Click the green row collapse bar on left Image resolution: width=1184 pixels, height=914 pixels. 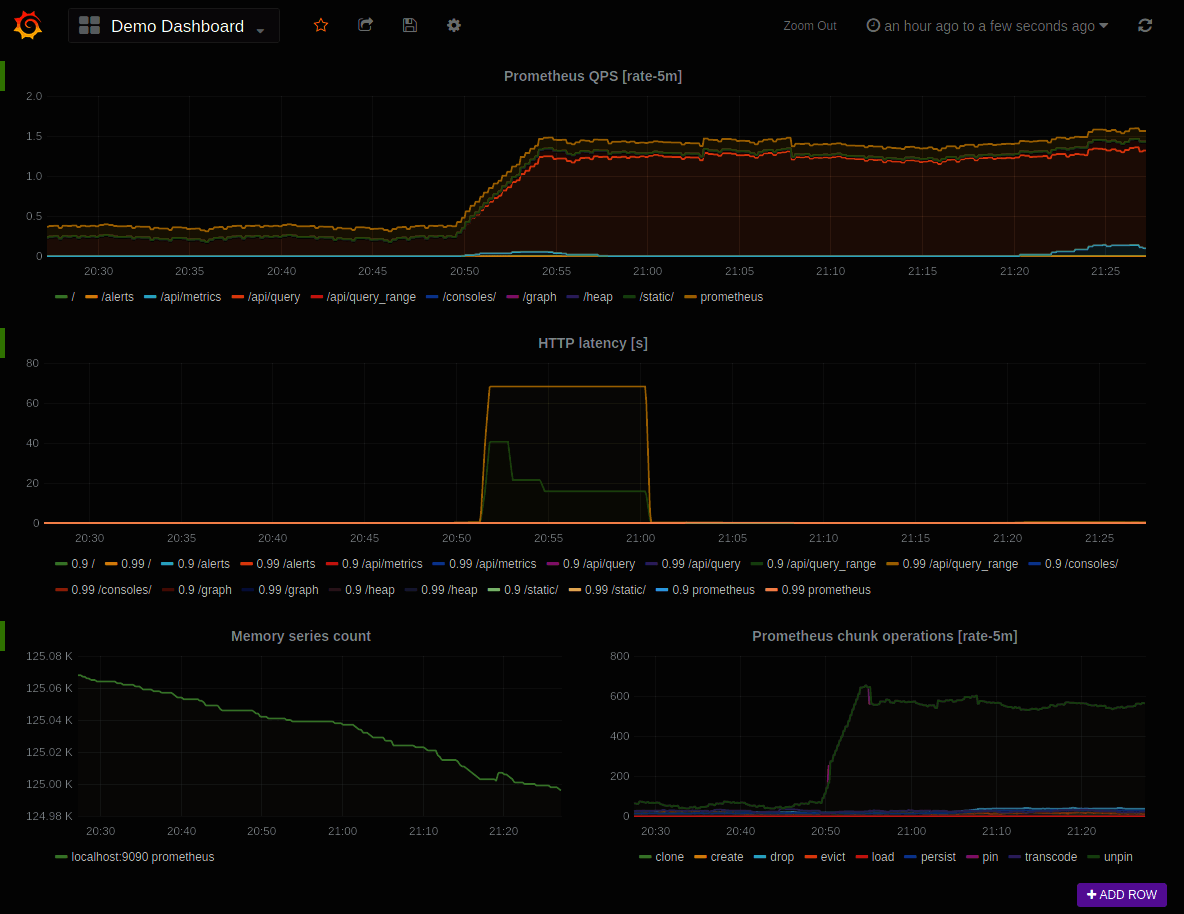pyautogui.click(x=3, y=75)
